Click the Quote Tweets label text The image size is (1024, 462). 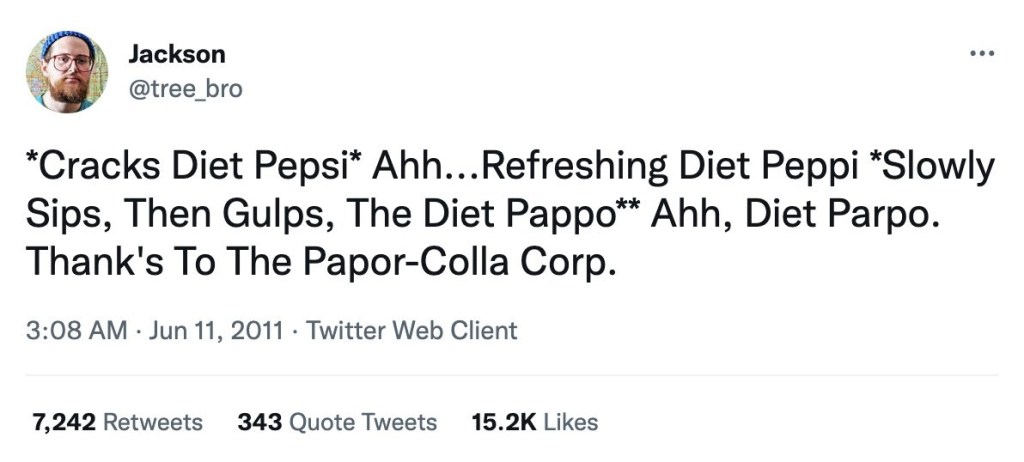[x=362, y=422]
